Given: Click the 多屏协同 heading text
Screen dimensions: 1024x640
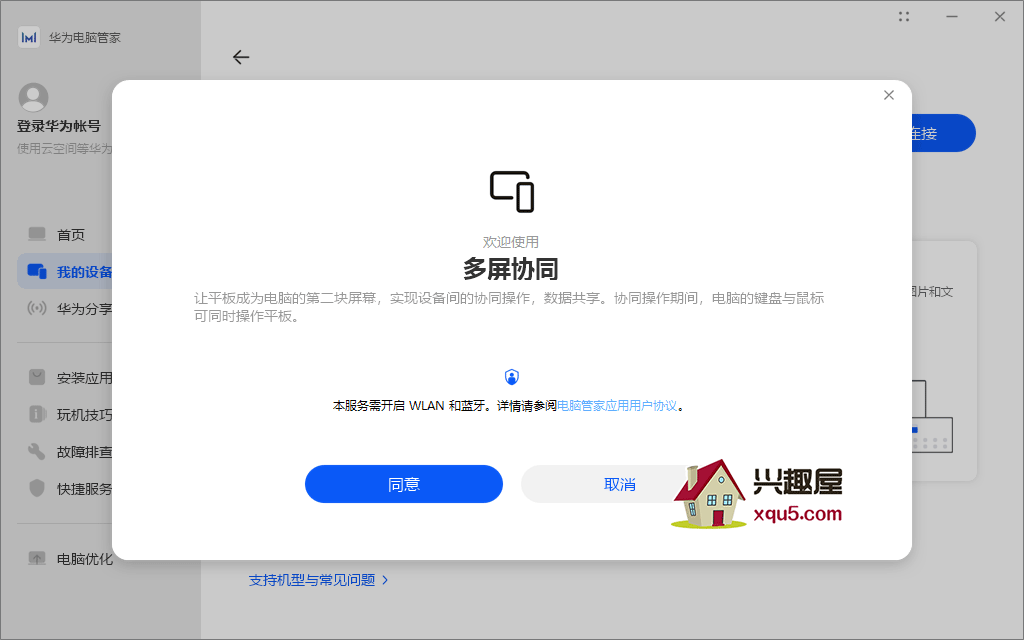Looking at the screenshot, I should click(511, 269).
